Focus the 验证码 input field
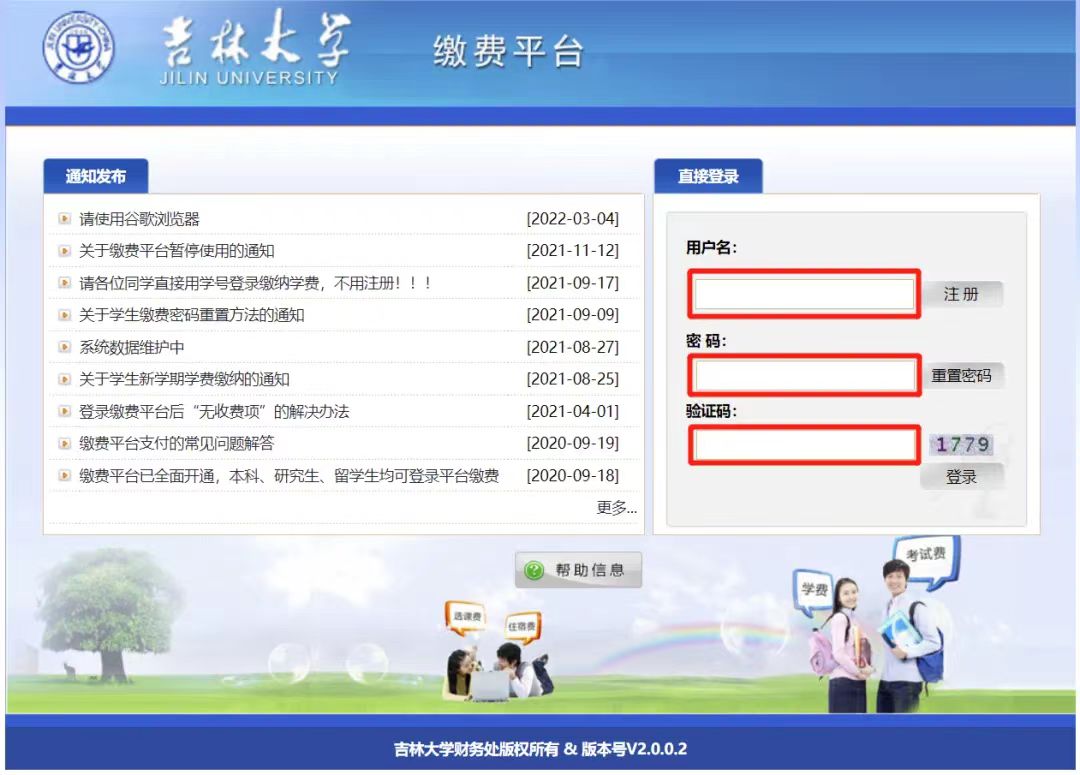 tap(803, 445)
